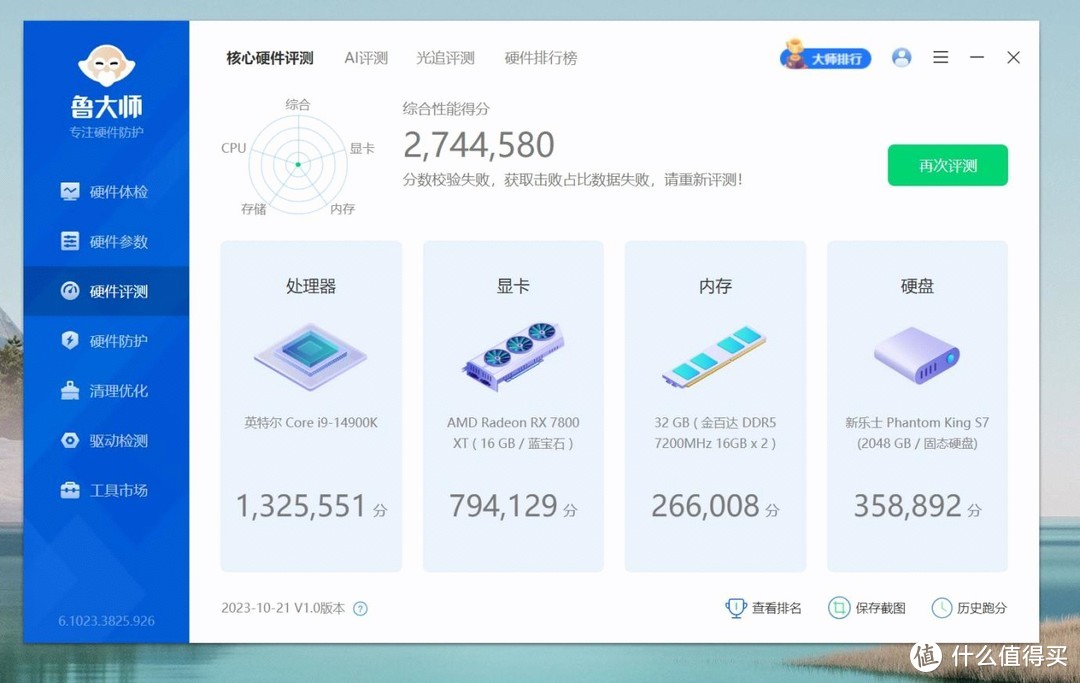Click the disk score 358,892

(x=908, y=506)
